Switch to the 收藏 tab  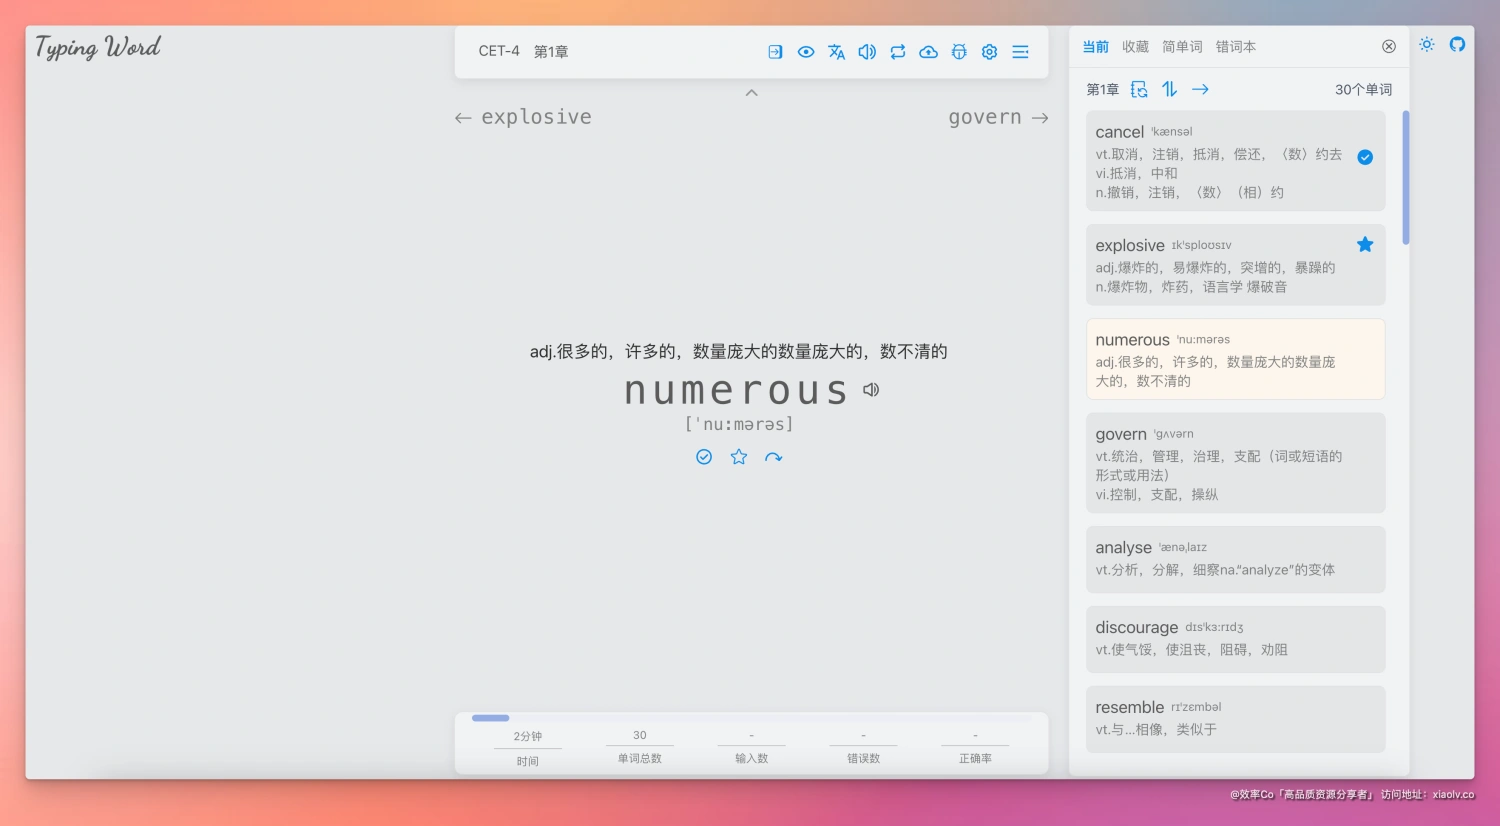click(1135, 47)
